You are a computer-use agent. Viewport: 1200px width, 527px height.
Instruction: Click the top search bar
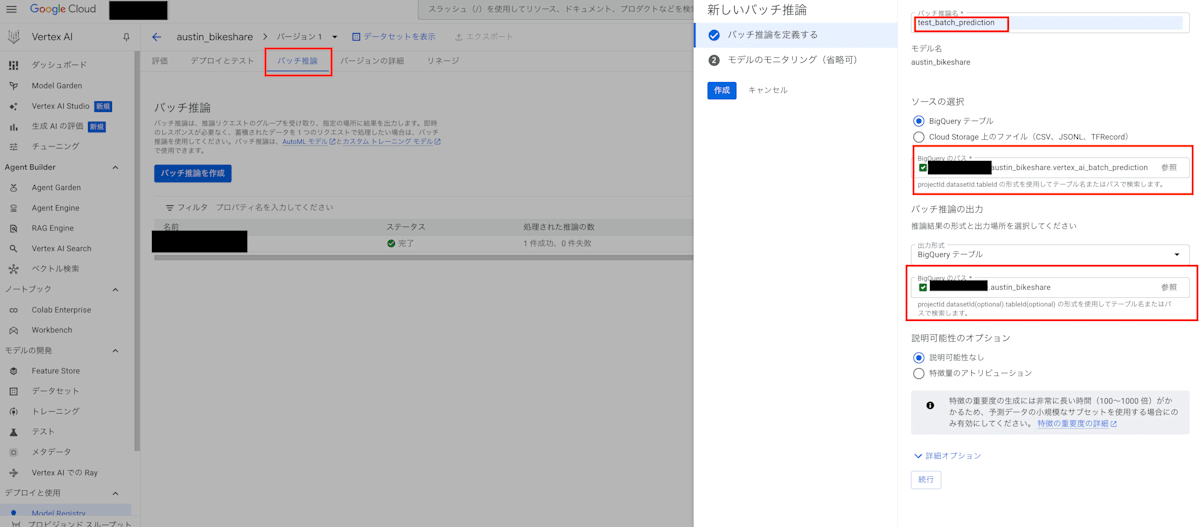click(x=555, y=9)
